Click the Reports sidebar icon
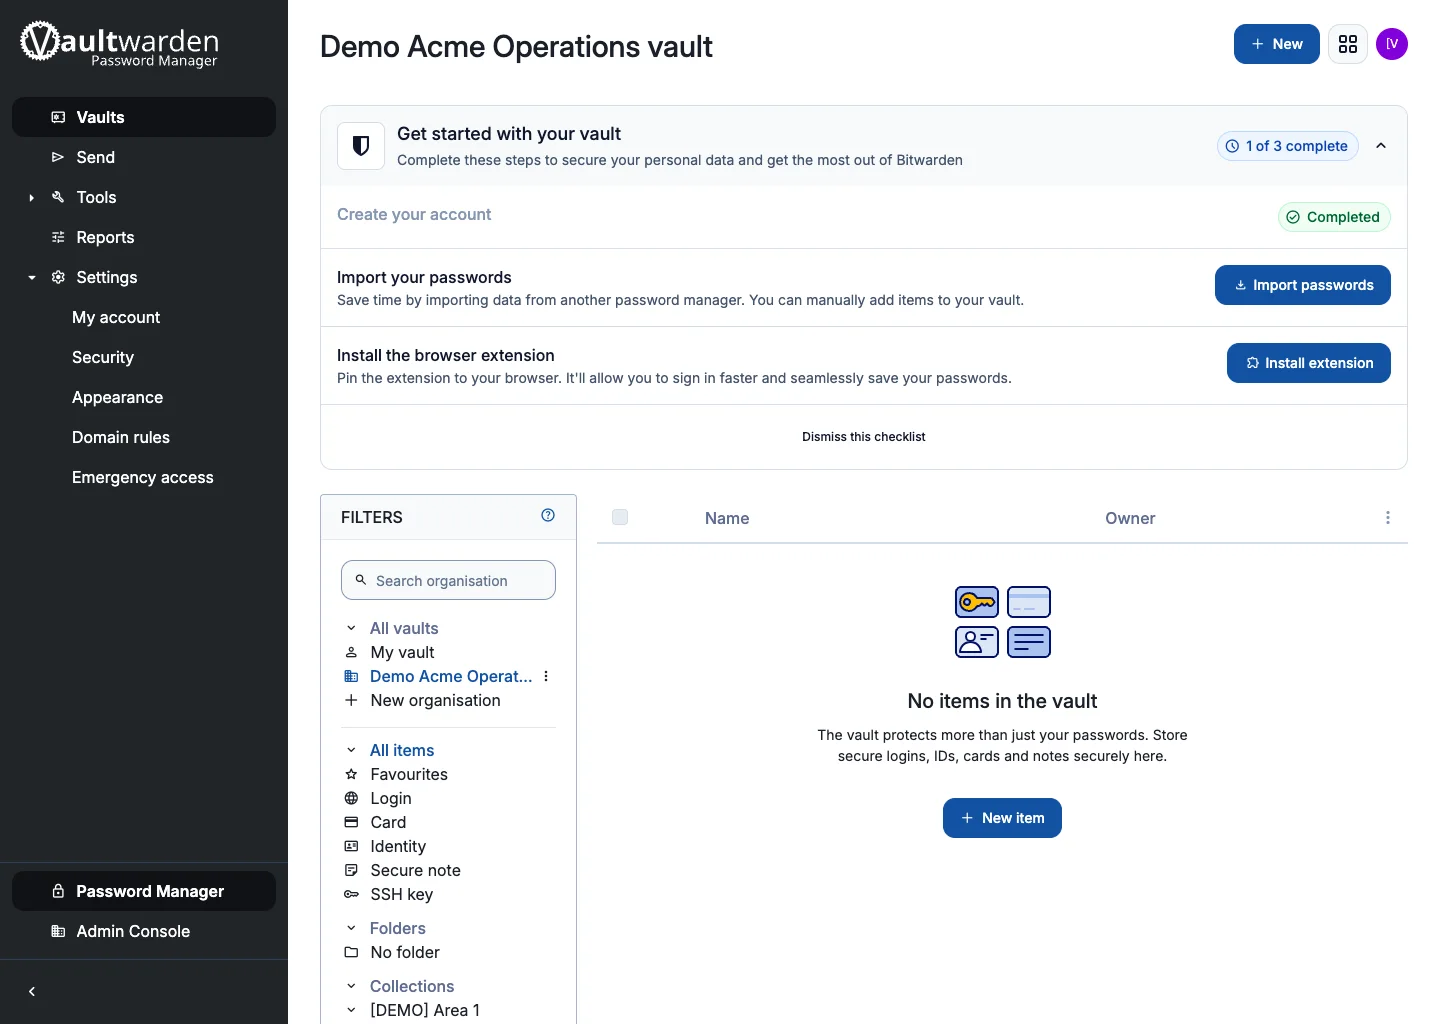Viewport: 1440px width, 1024px height. (x=58, y=237)
